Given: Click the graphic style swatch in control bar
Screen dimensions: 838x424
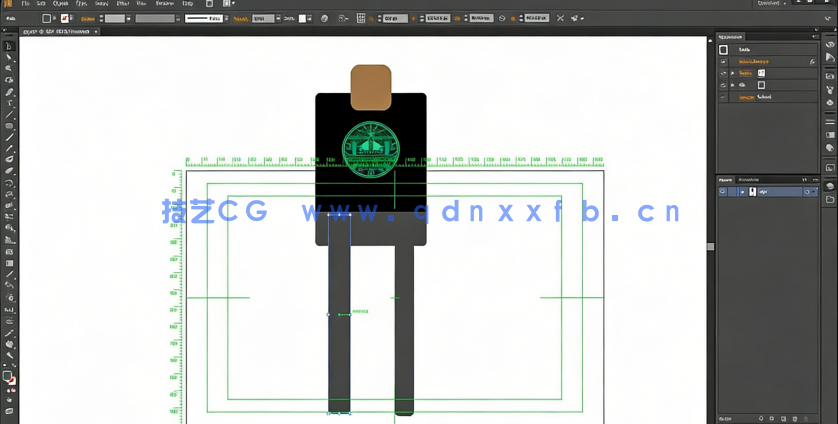Looking at the screenshot, I should (x=302, y=18).
